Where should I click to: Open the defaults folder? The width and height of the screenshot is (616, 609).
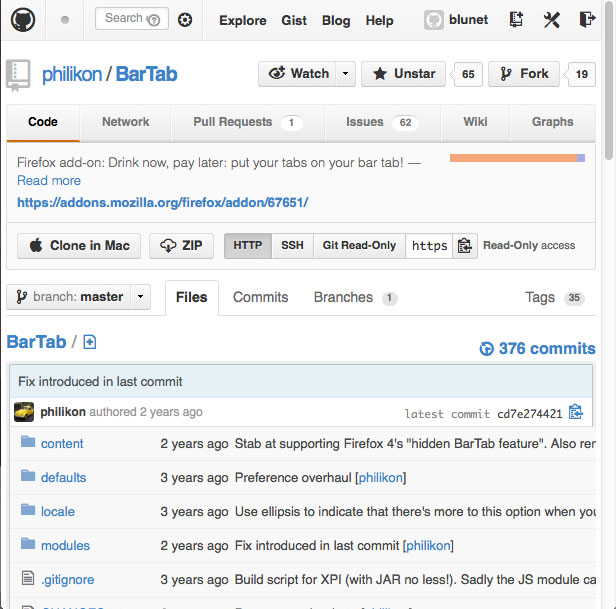(63, 478)
